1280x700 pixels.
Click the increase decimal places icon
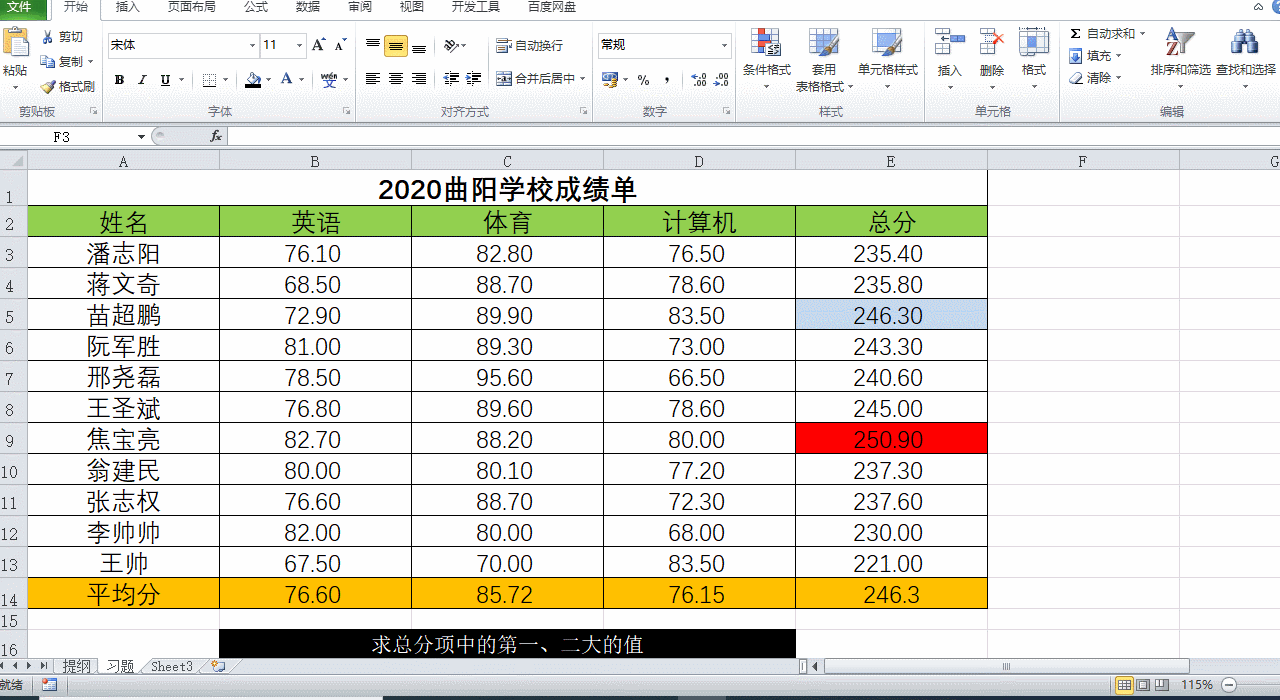click(698, 80)
